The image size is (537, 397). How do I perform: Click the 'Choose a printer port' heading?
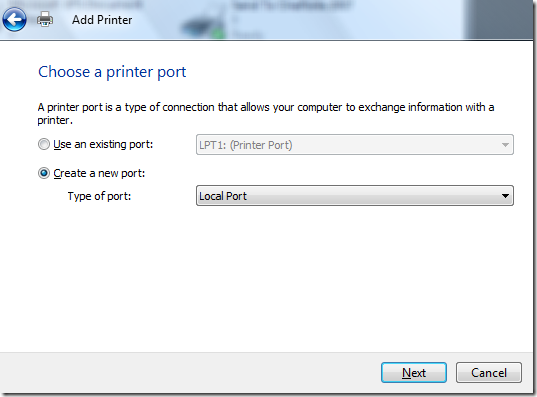point(112,72)
